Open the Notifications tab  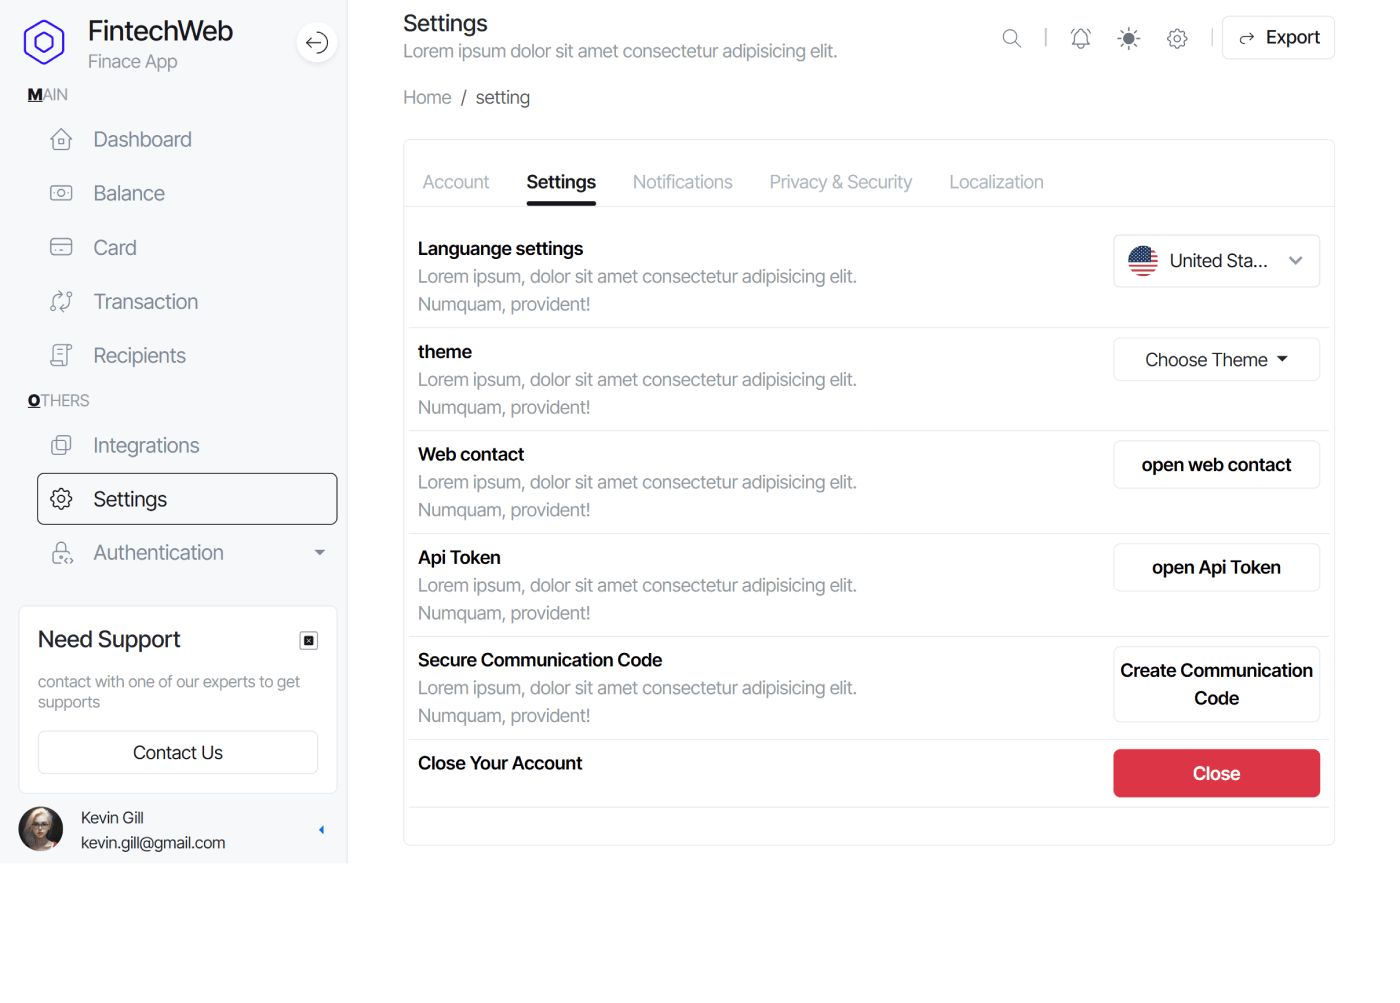[683, 182]
